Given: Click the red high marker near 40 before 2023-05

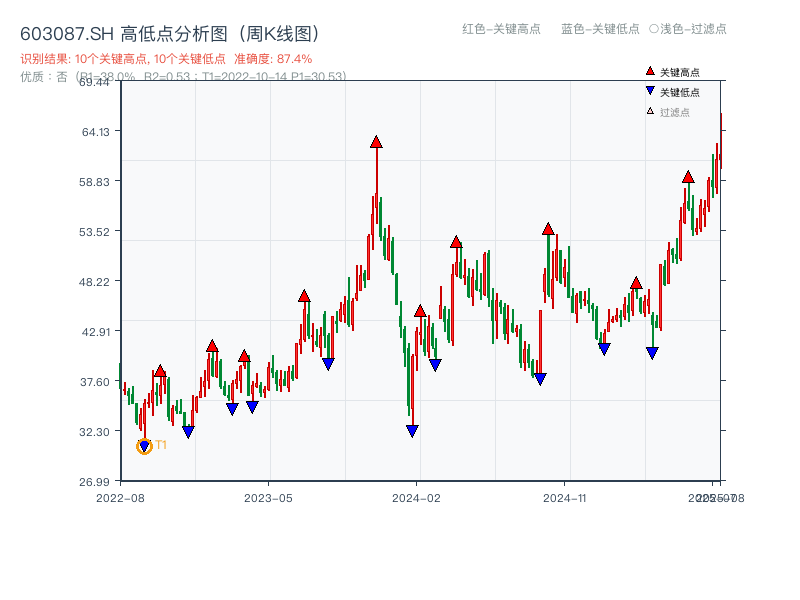Looking at the screenshot, I should coord(244,356).
